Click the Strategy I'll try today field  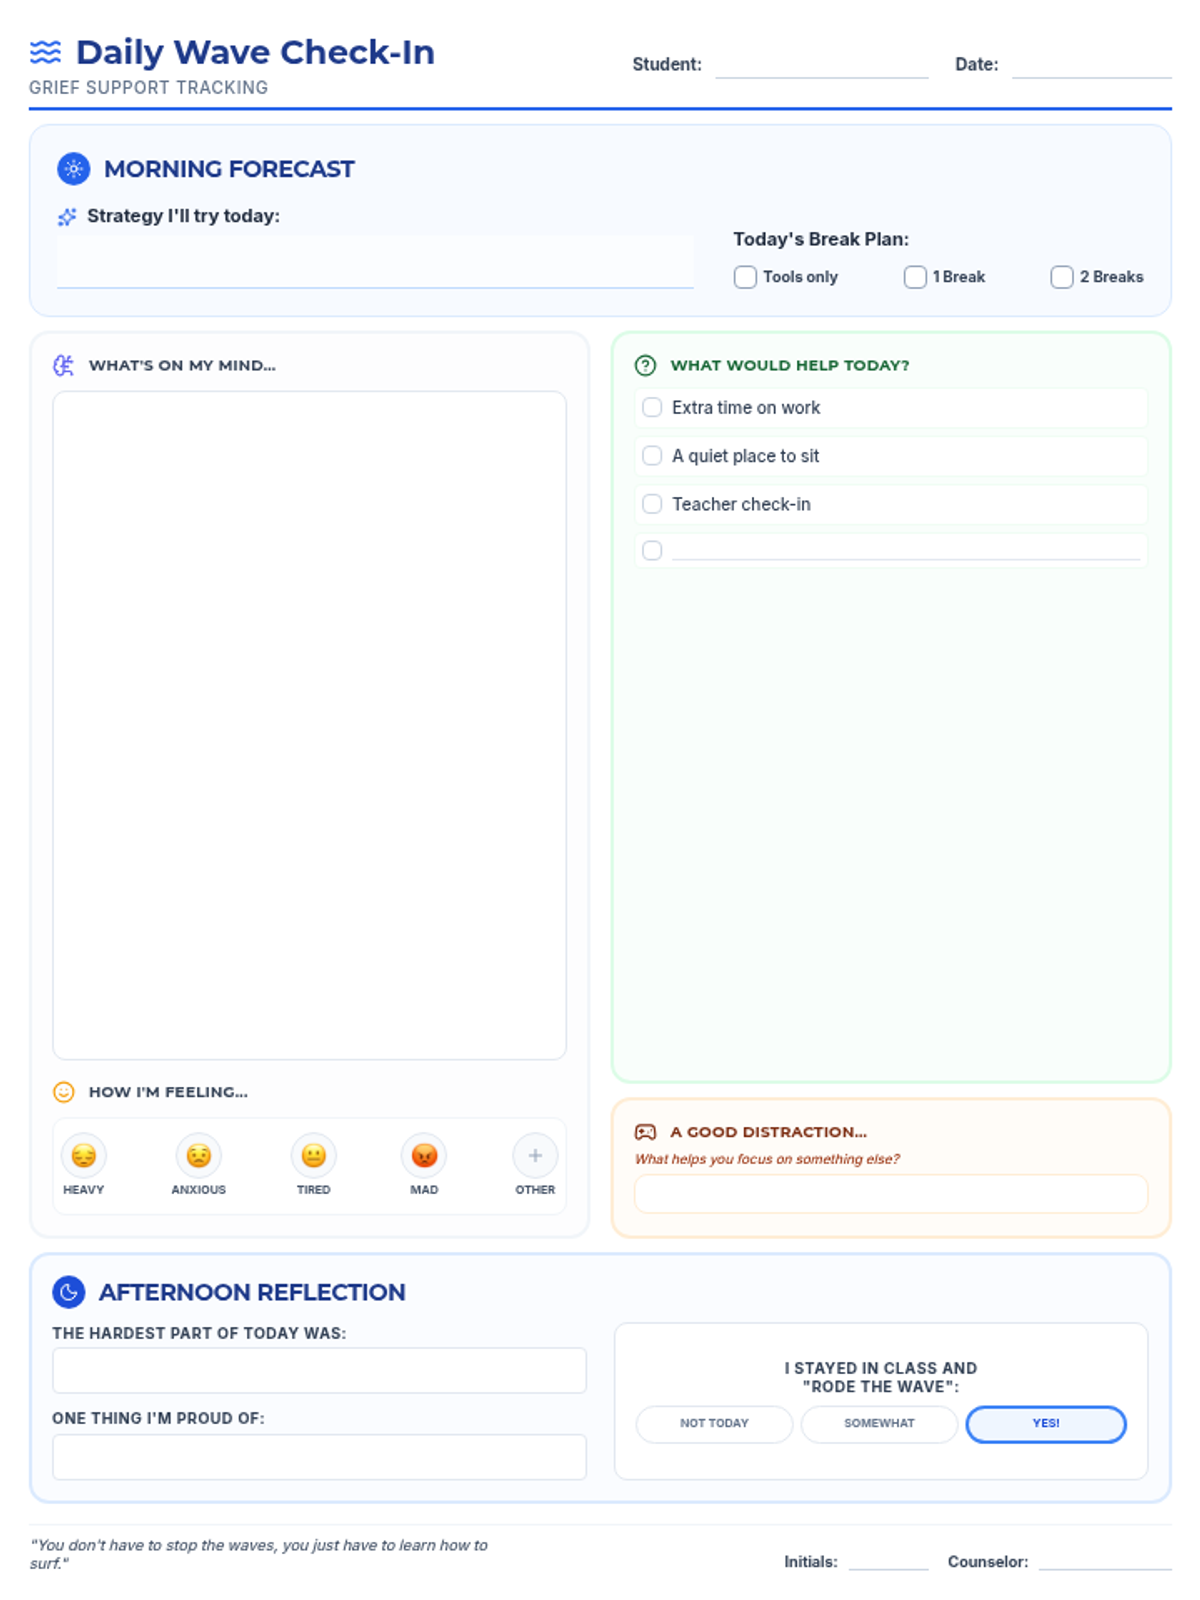tap(375, 263)
